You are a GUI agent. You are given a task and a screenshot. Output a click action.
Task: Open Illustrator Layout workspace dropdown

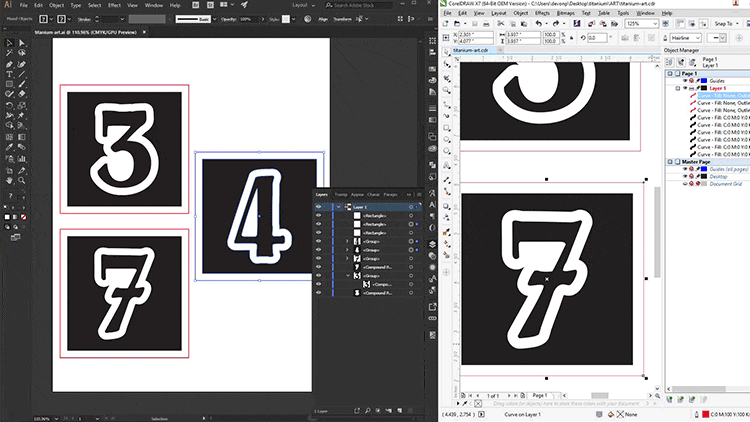click(303, 5)
